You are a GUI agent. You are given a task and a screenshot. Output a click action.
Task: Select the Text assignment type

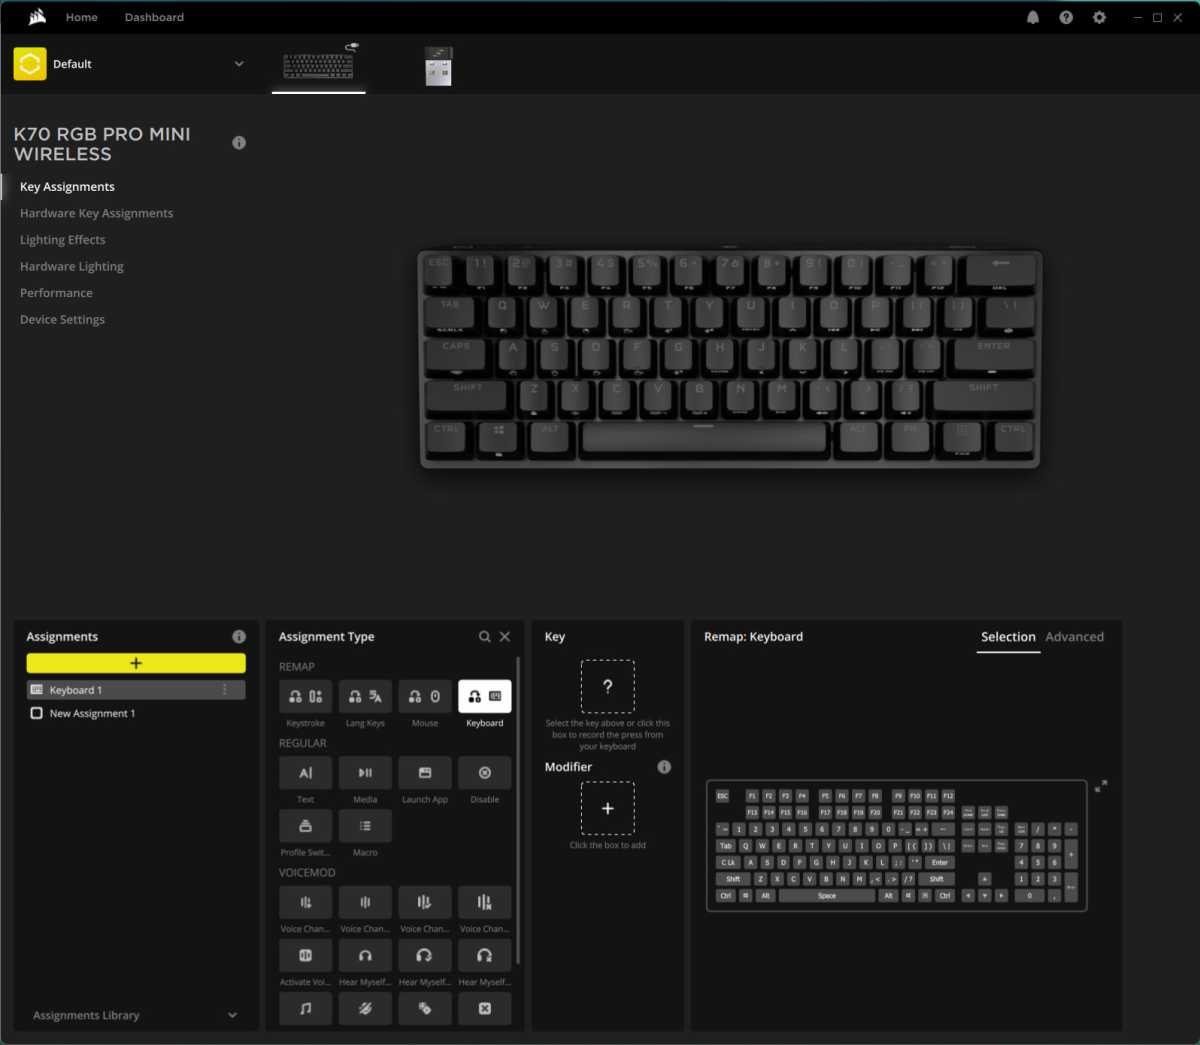click(x=305, y=773)
